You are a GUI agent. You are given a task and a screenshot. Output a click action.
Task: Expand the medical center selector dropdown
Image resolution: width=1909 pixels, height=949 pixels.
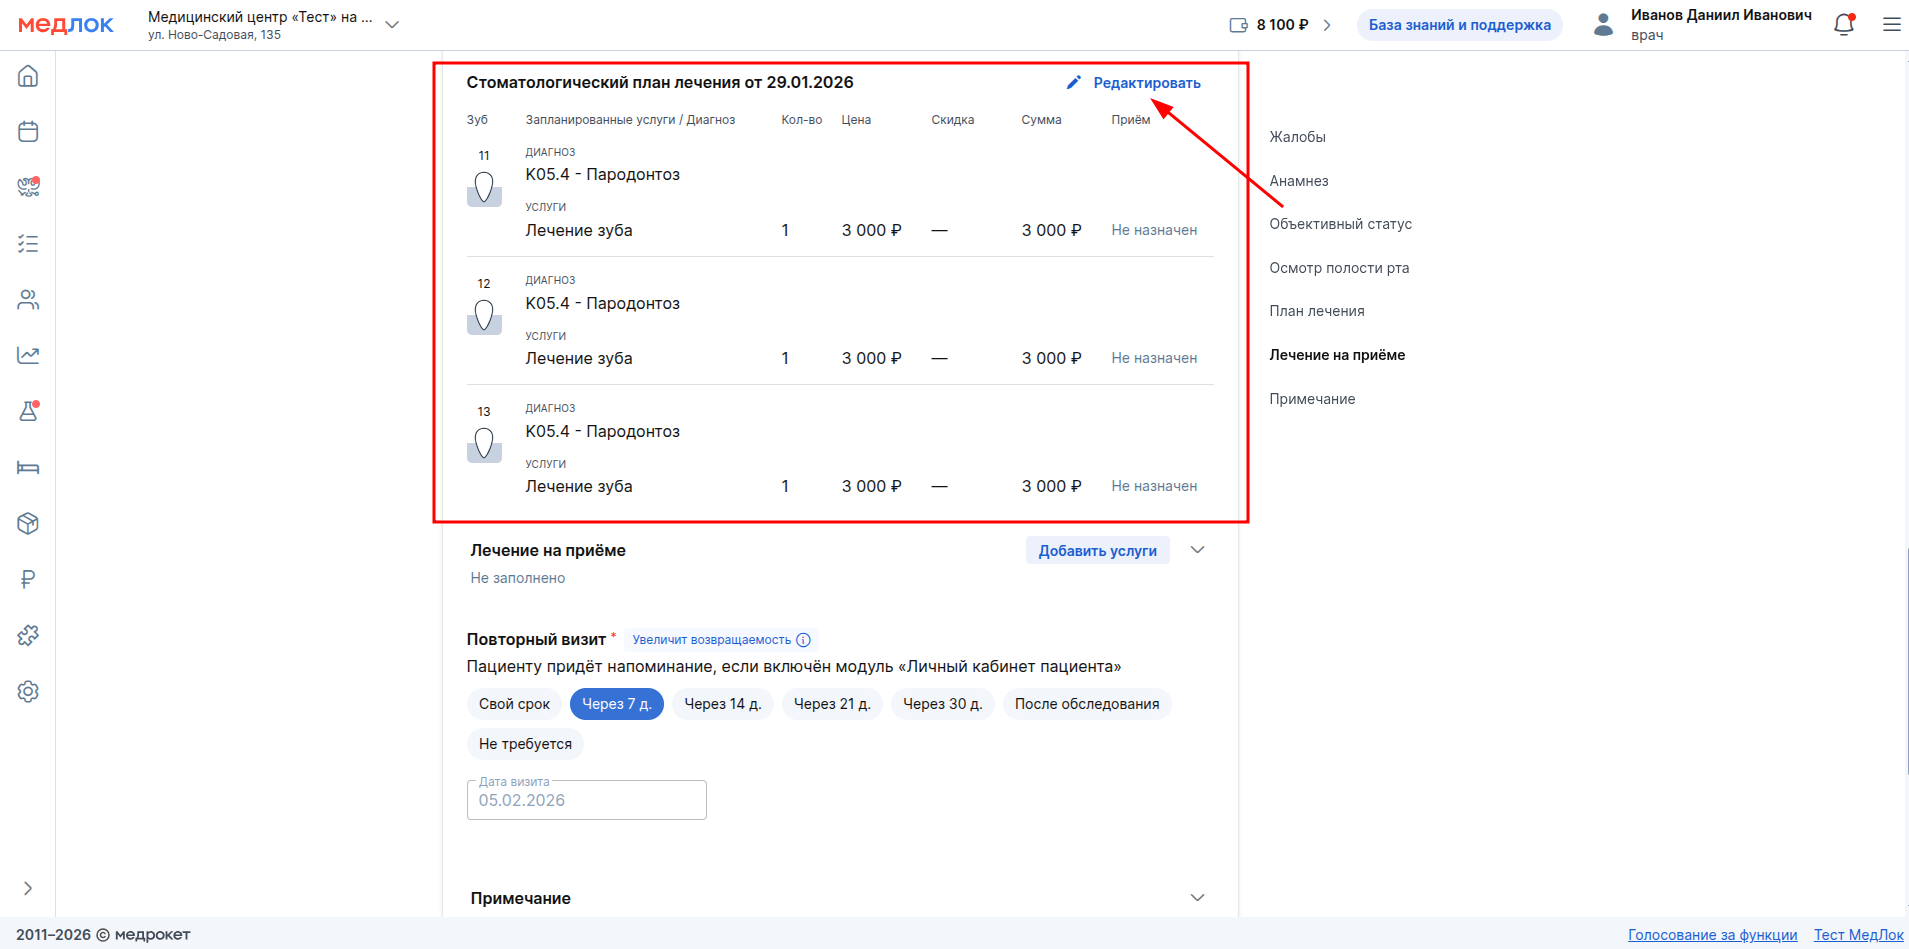coord(392,25)
